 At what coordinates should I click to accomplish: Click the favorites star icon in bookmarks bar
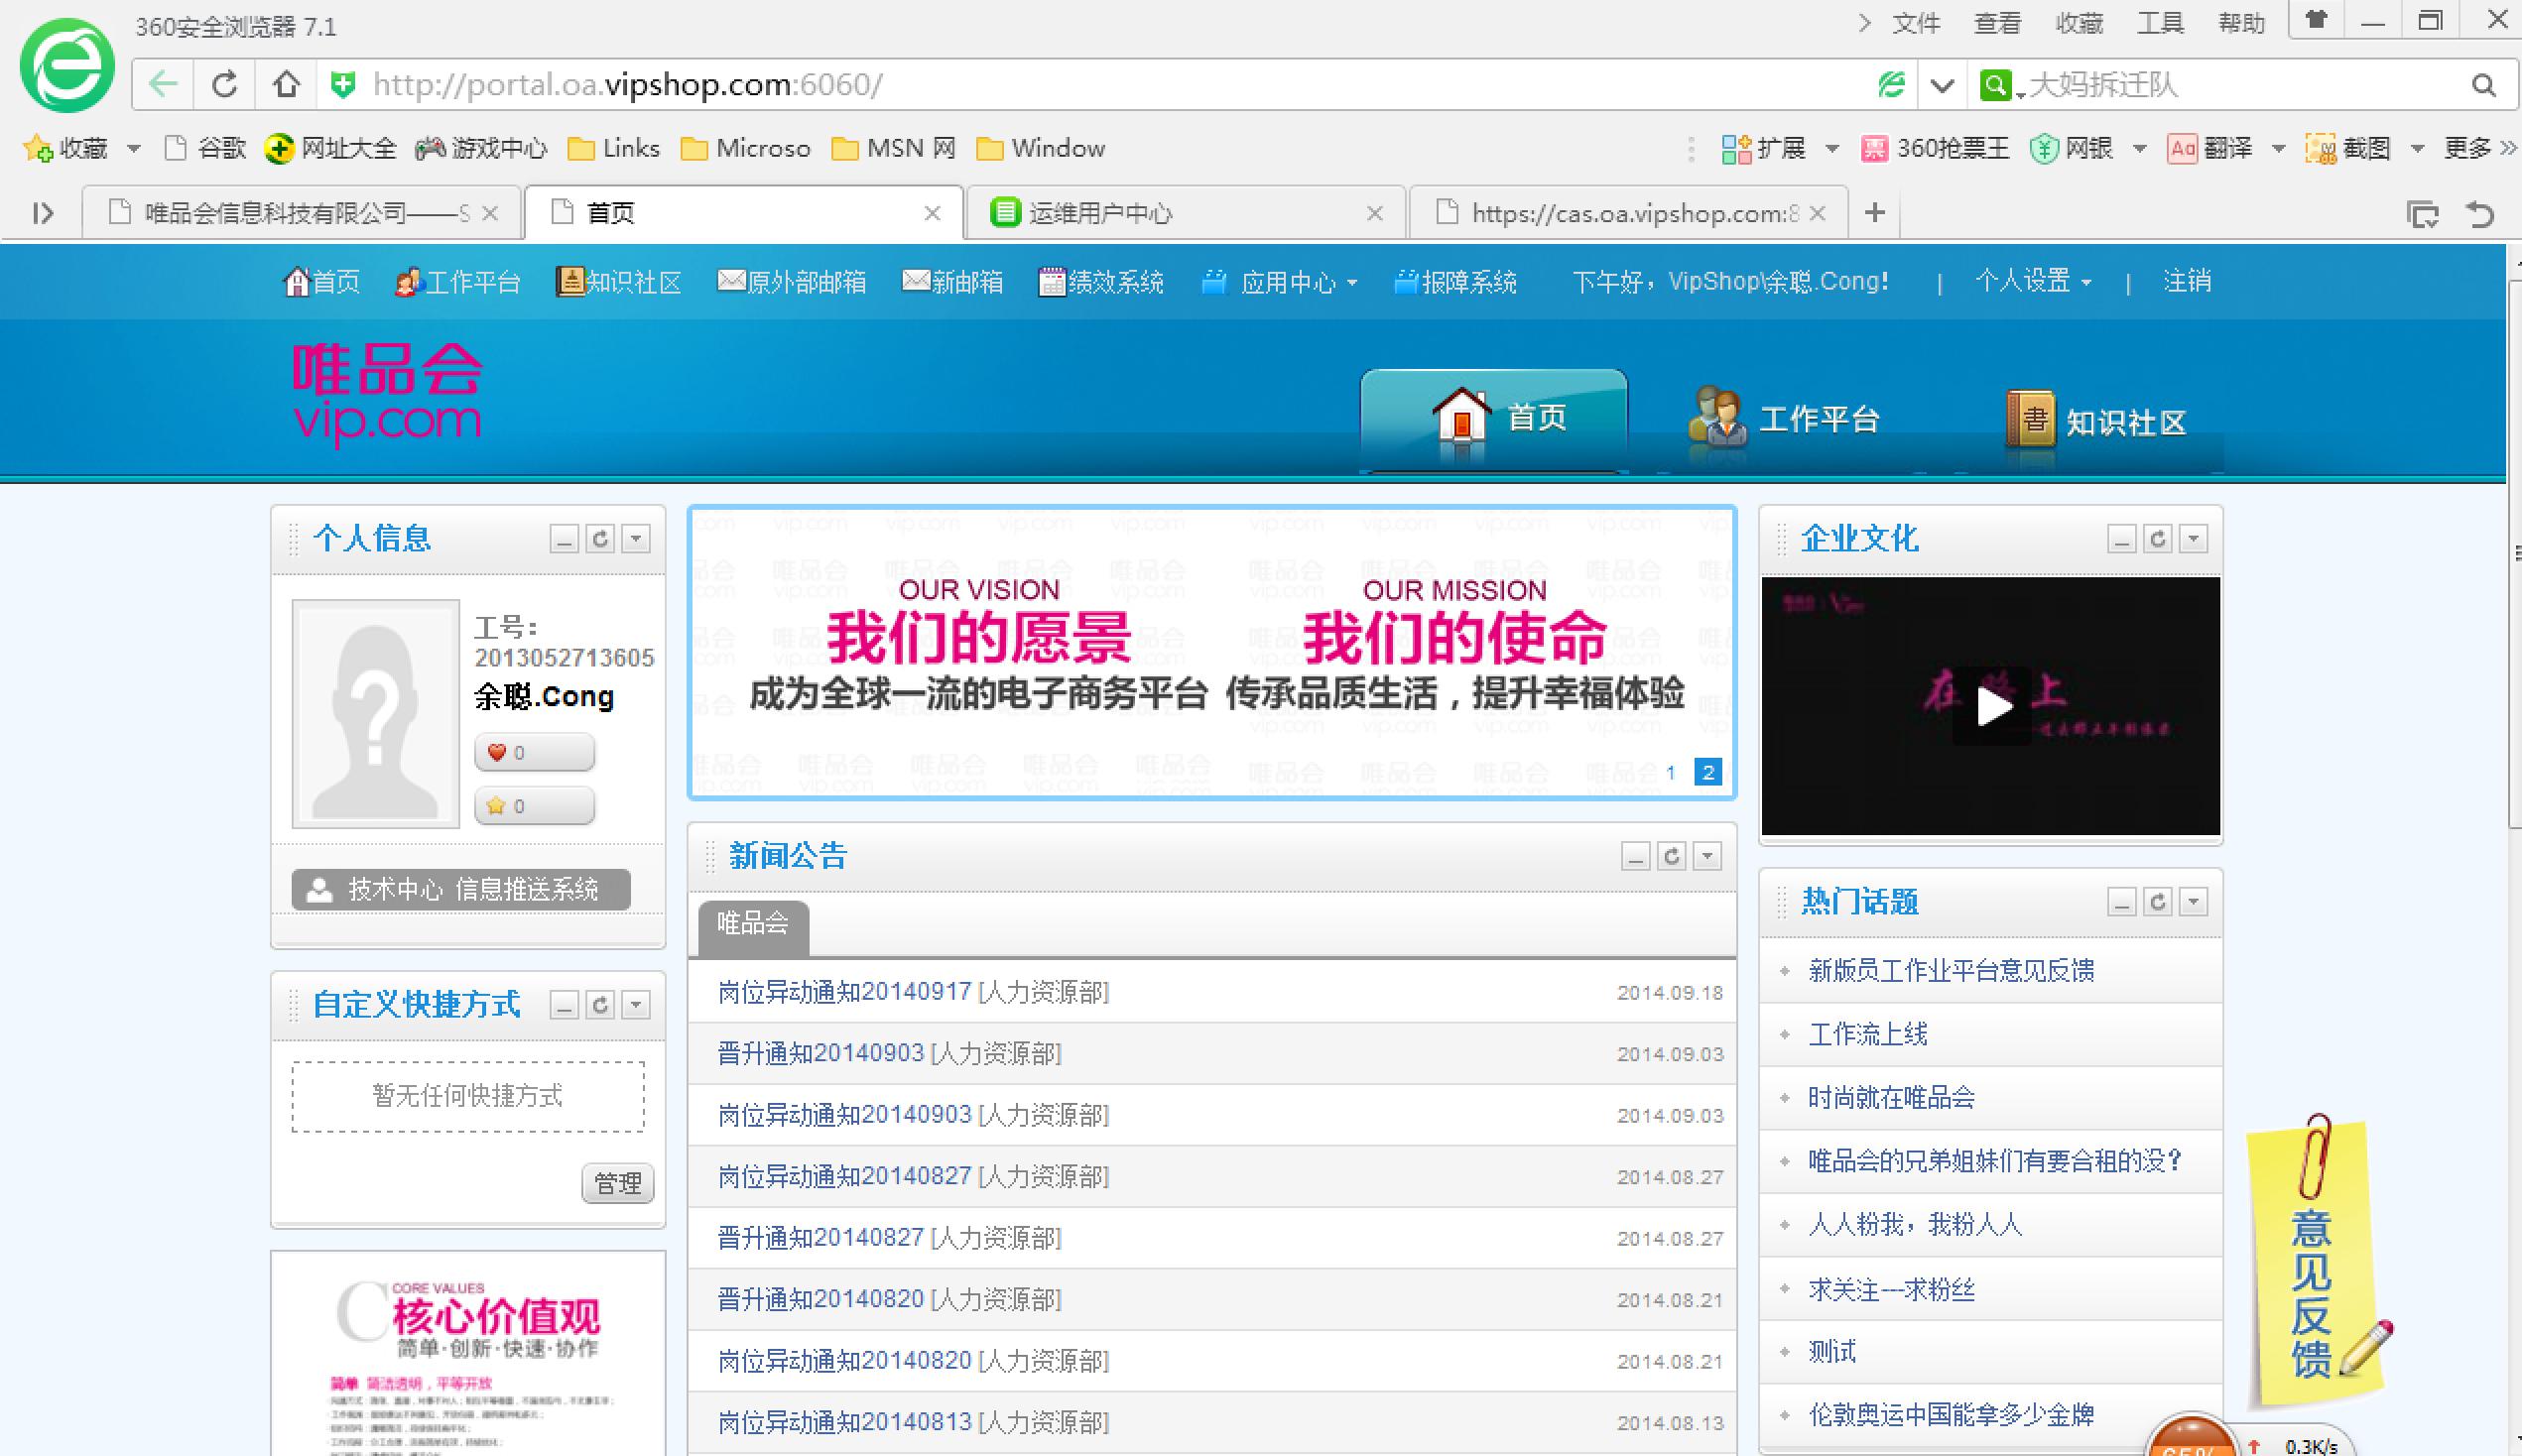tap(38, 148)
